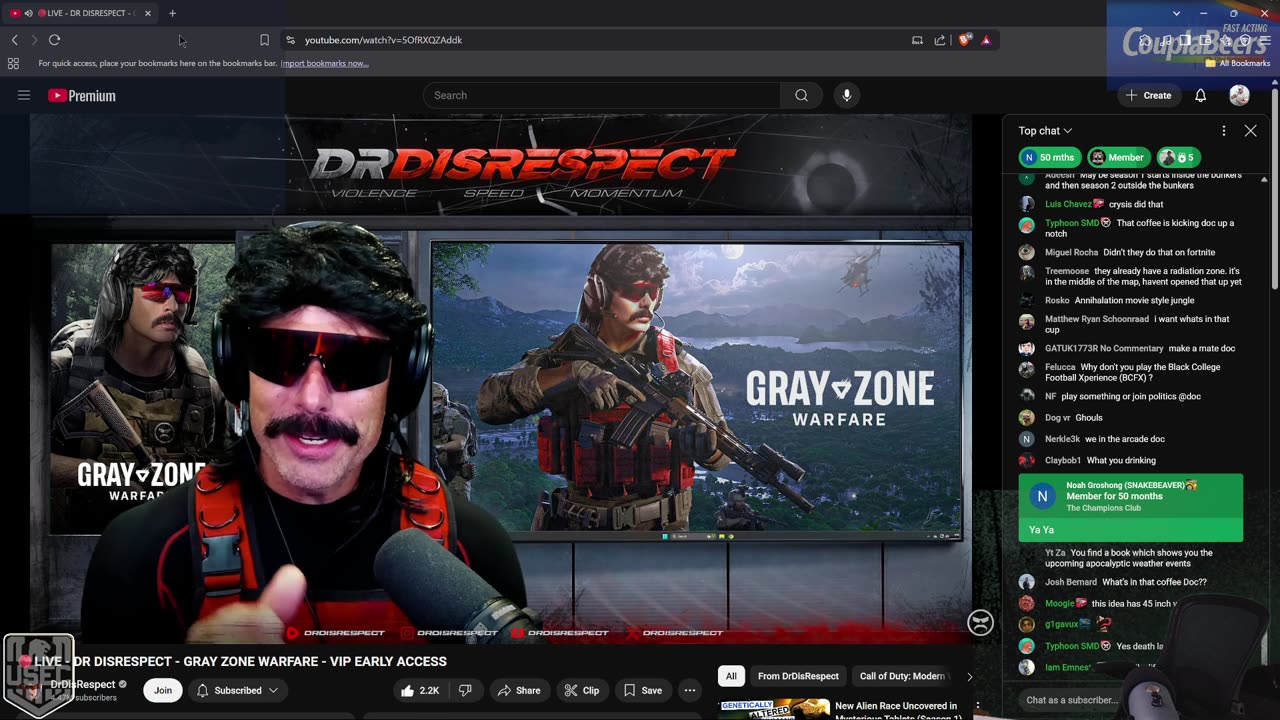
Task: Open more video actions ellipsis
Action: coord(689,690)
